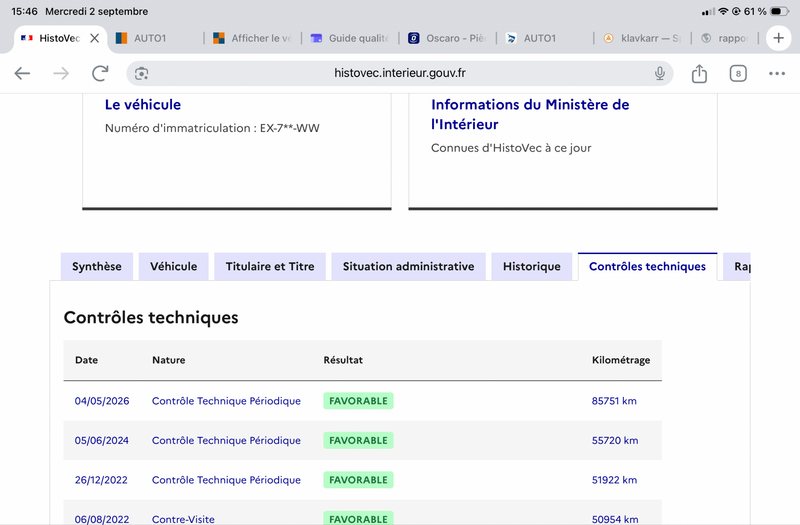Image resolution: width=800 pixels, height=525 pixels.
Task: Select the Titulaire et Titre tab
Action: pyautogui.click(x=270, y=266)
